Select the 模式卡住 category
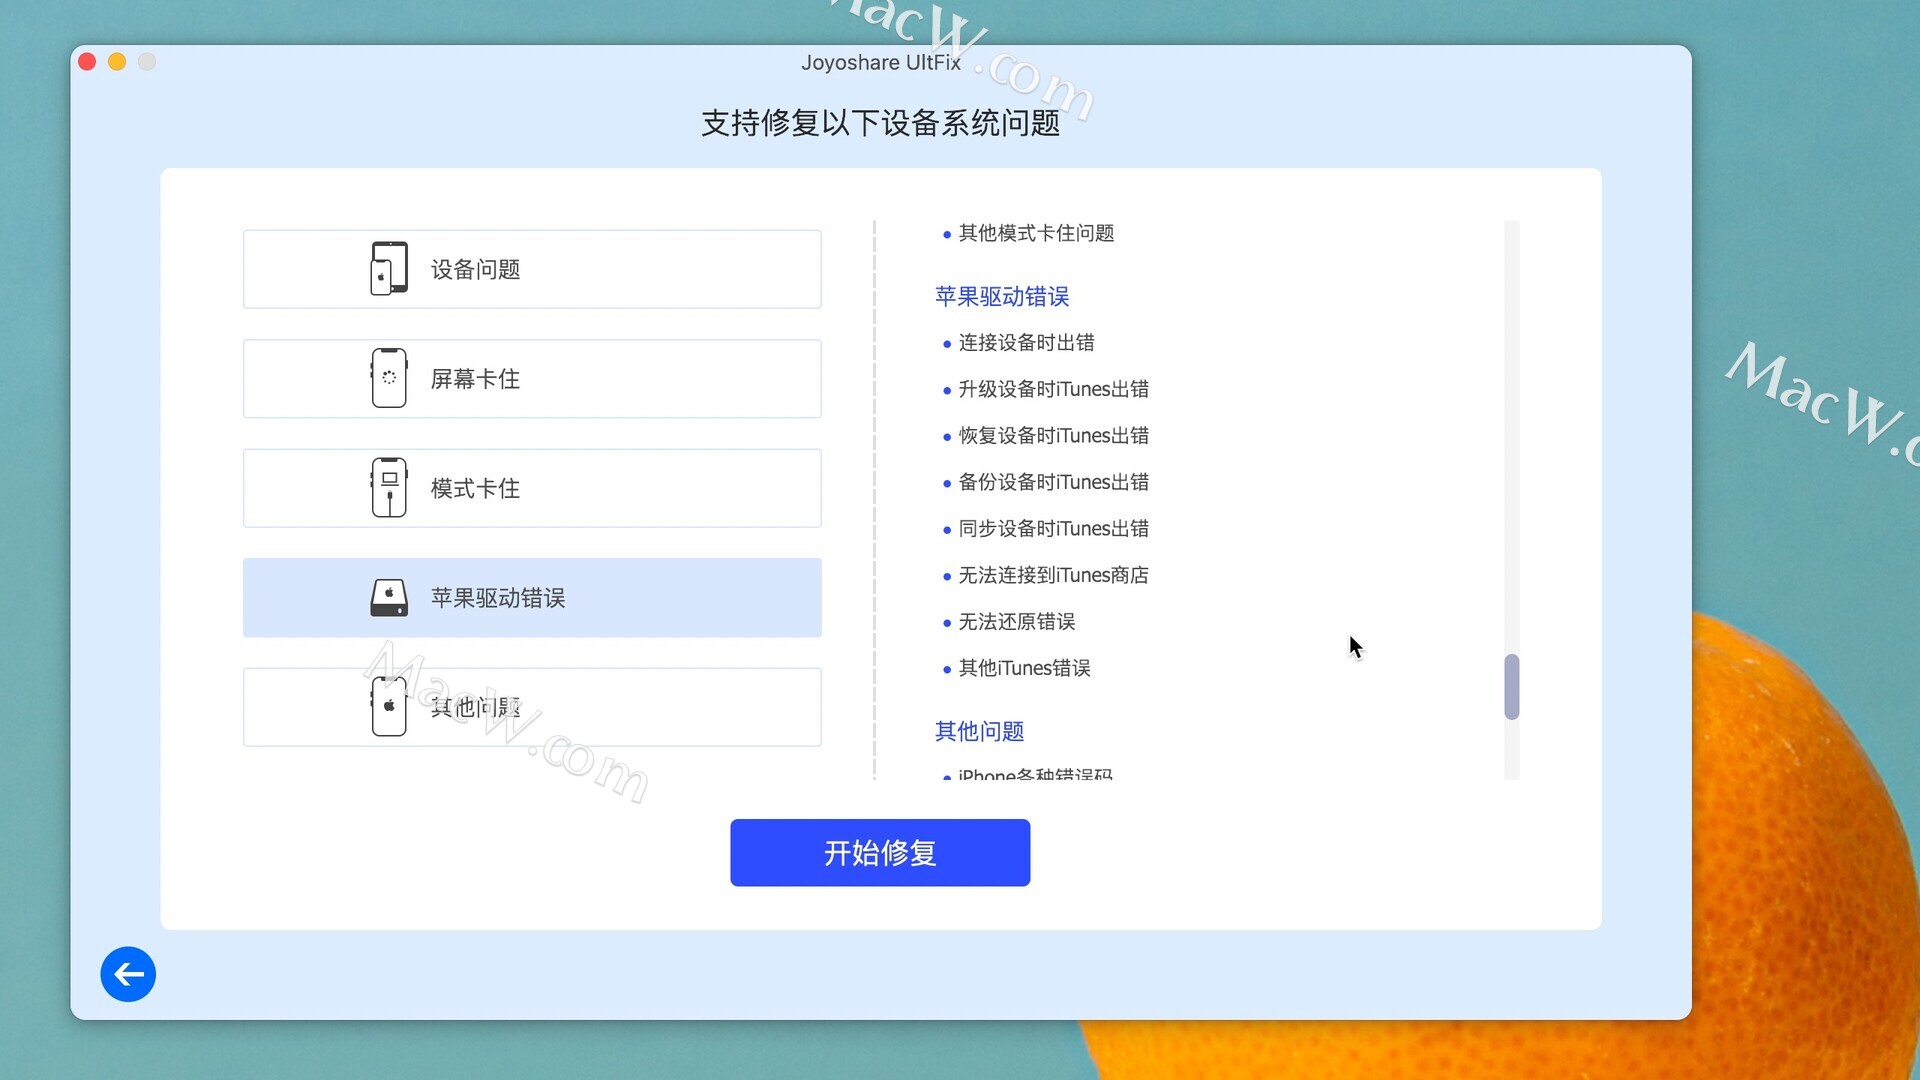 (532, 488)
